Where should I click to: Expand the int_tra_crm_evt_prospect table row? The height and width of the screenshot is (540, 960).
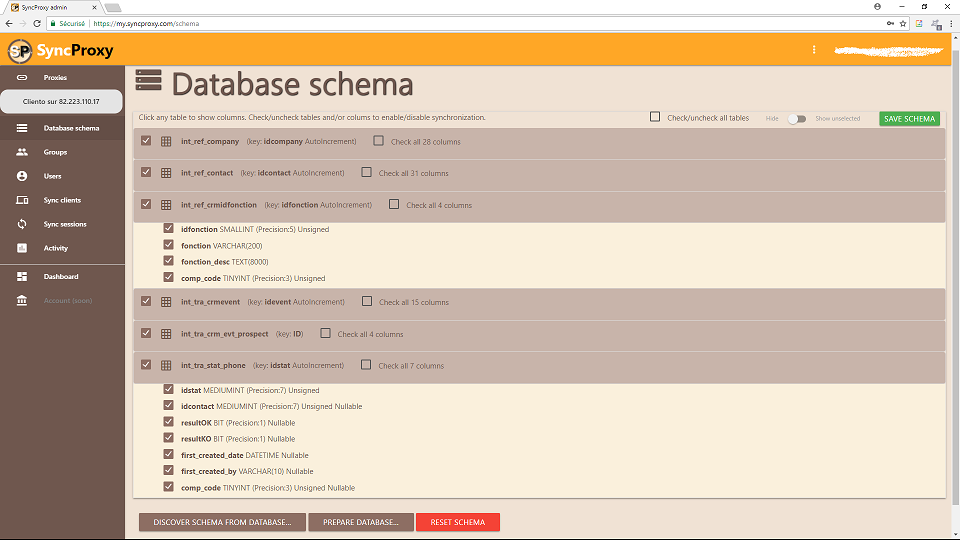[x=539, y=334]
